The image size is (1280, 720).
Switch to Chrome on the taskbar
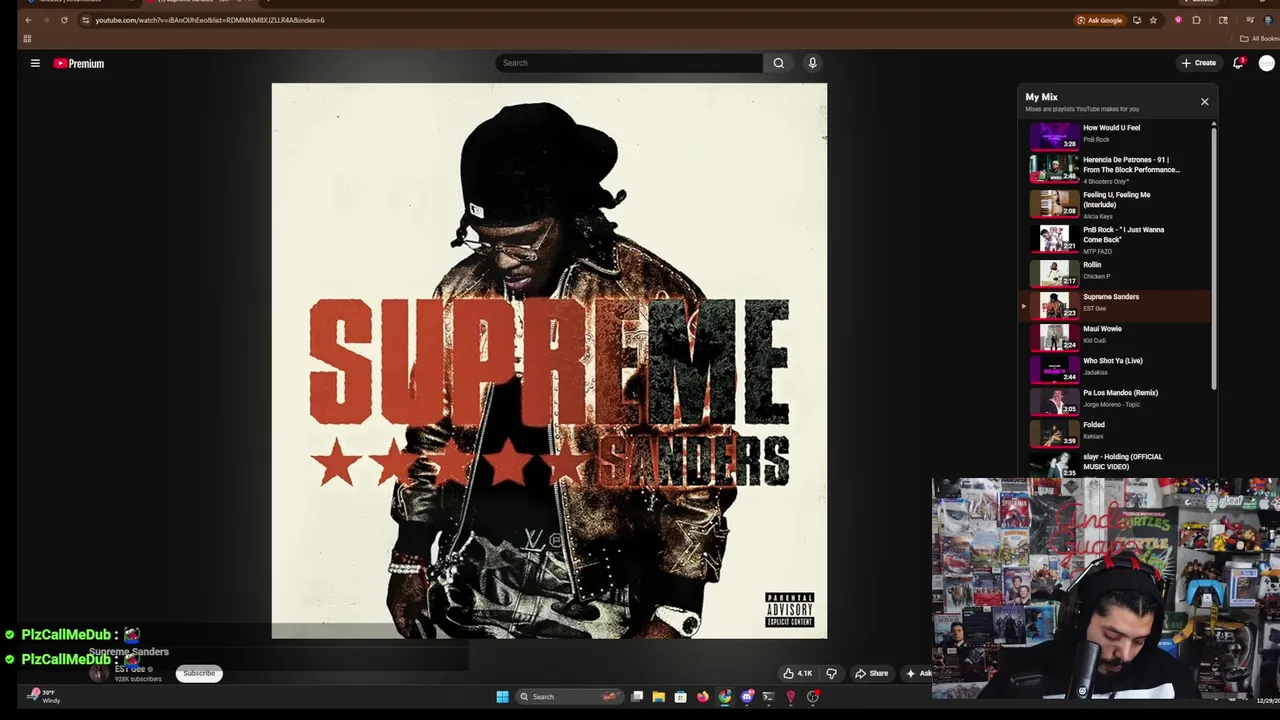point(725,697)
